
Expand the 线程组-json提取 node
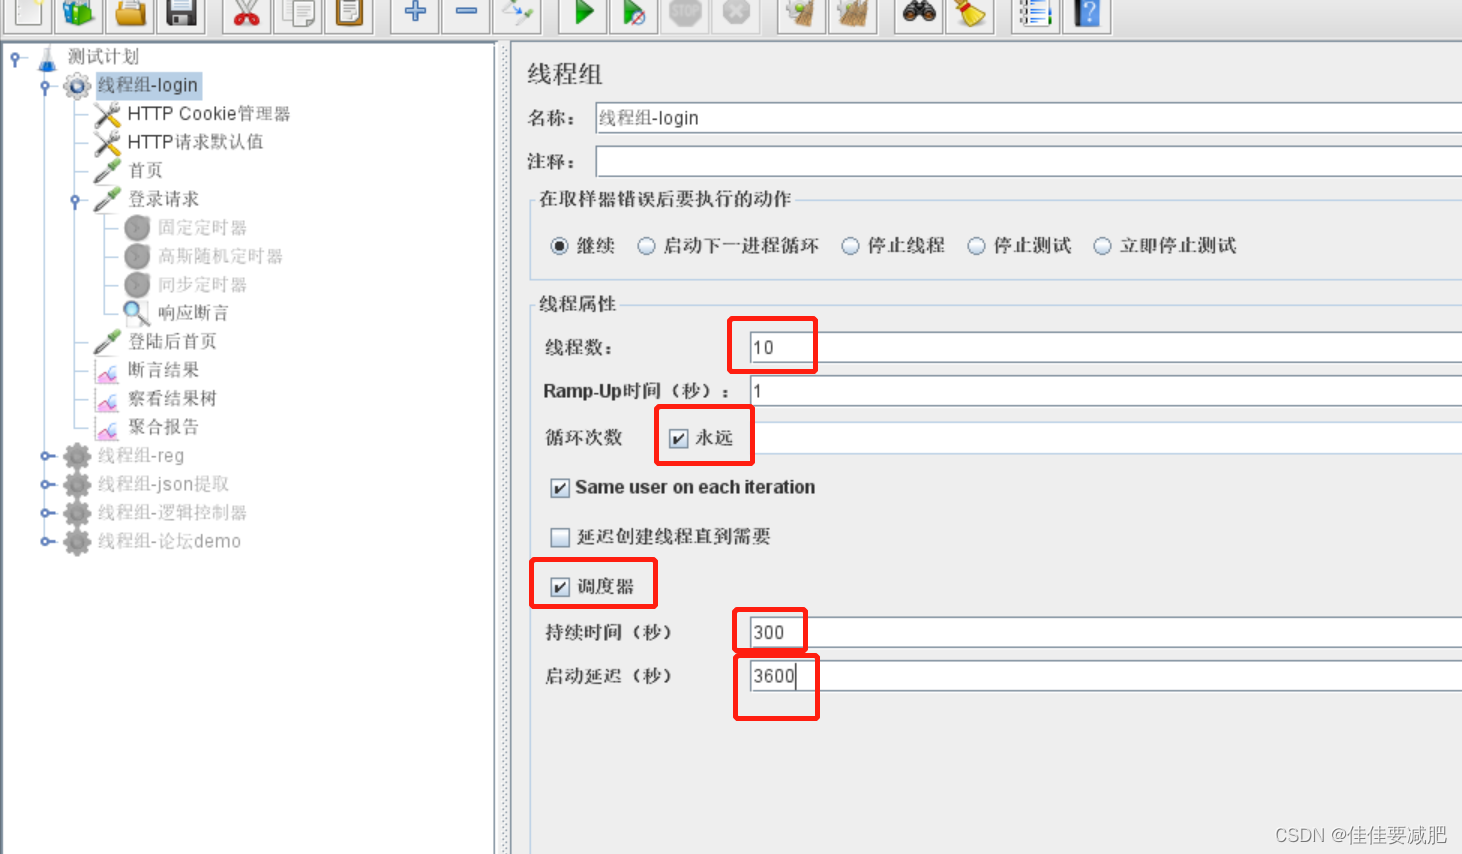click(x=47, y=484)
